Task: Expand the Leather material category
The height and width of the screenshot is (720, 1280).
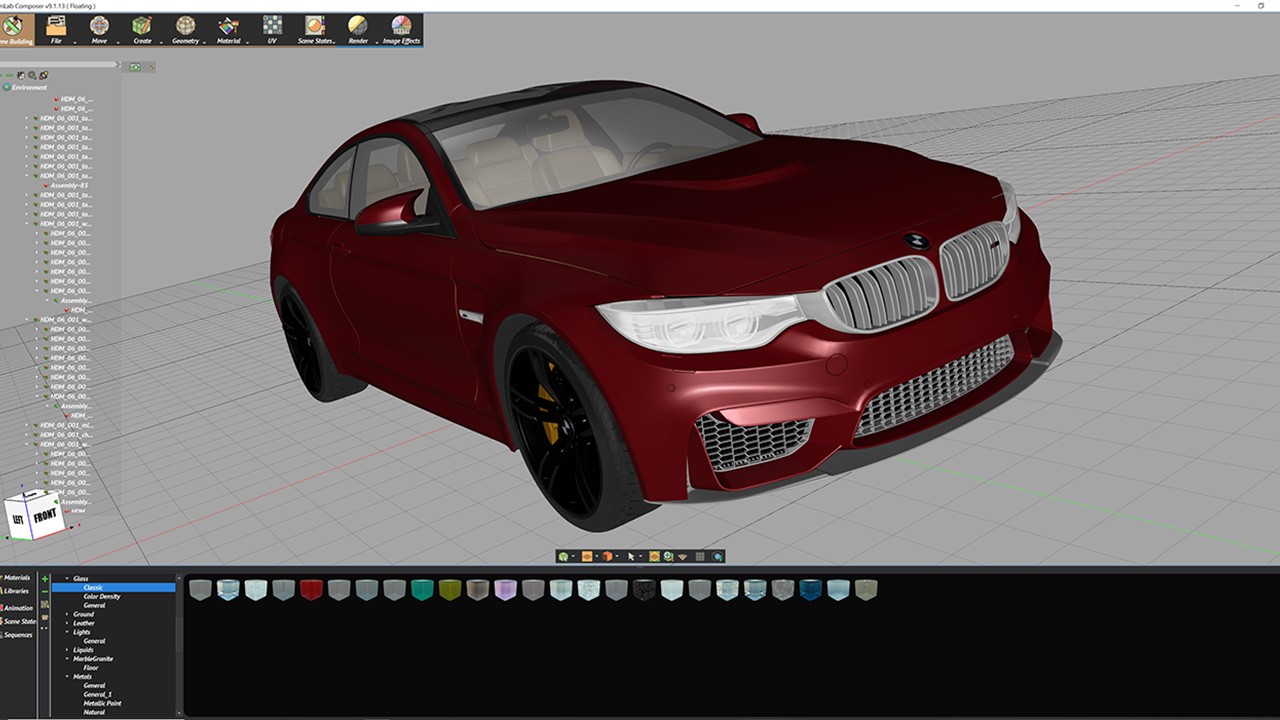Action: [x=68, y=623]
